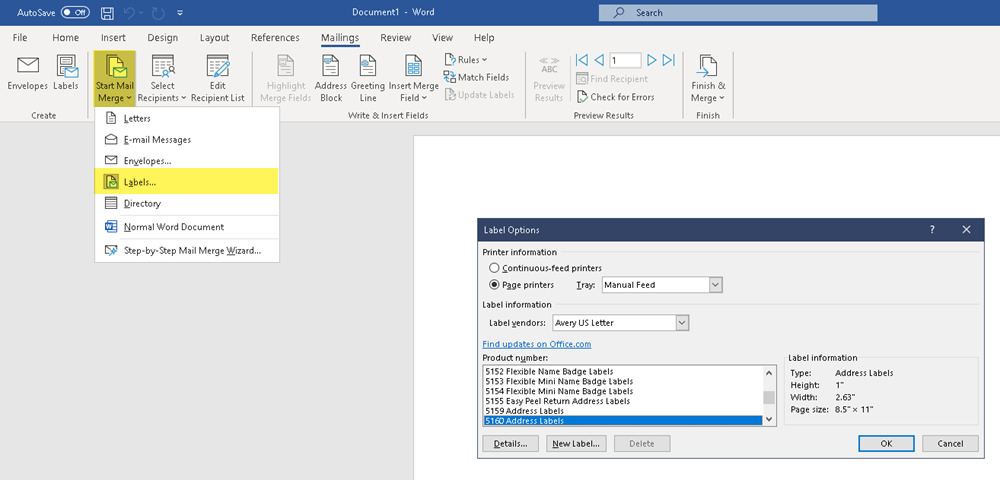Screen dimensions: 1000x481
Task: Open Select Recipients tool
Action: tap(162, 79)
